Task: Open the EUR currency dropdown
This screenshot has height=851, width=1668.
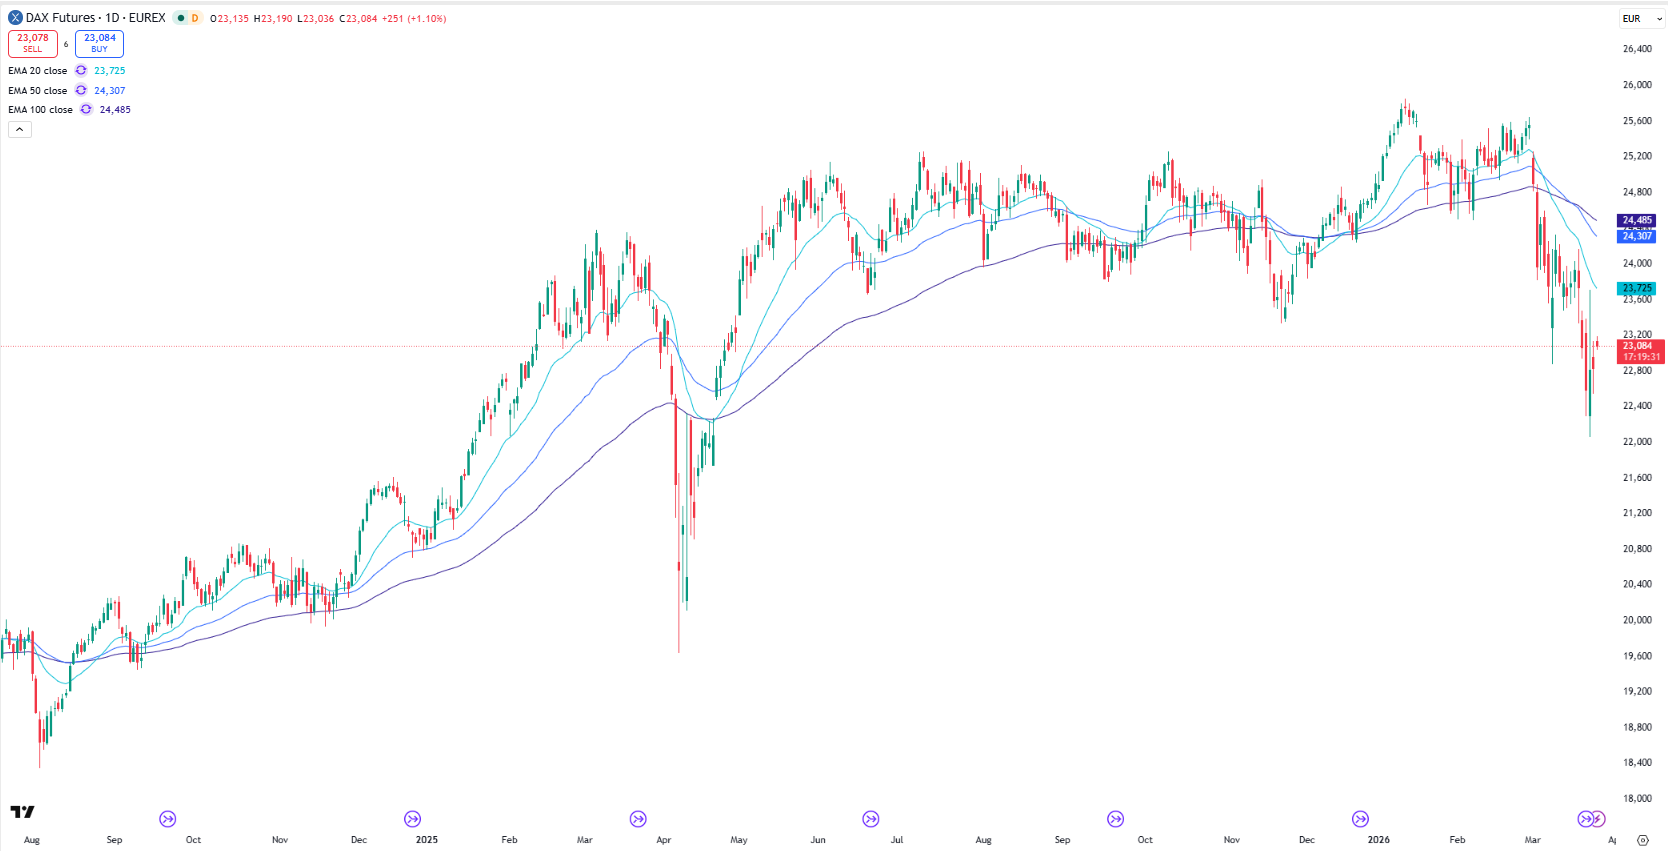Action: (x=1642, y=19)
